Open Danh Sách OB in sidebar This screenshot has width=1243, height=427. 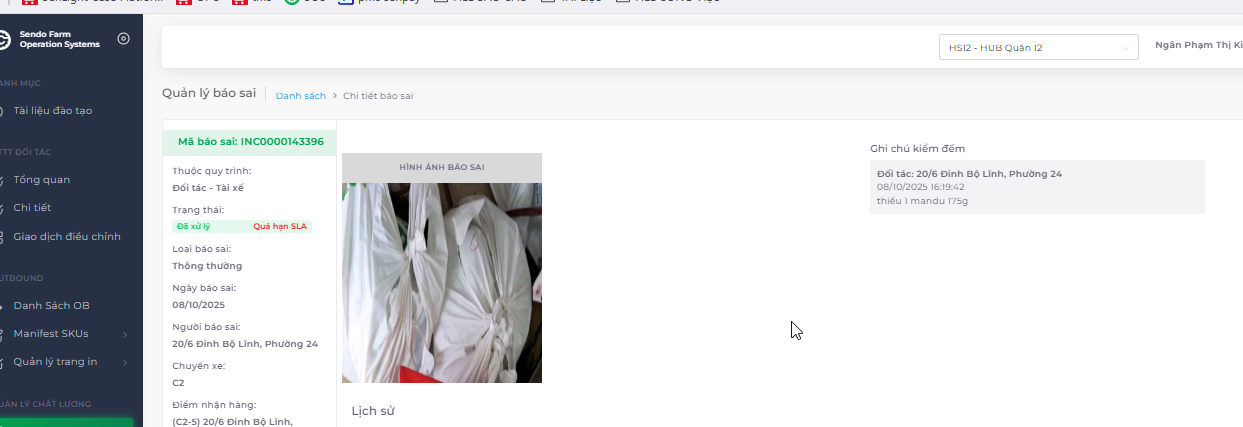(51, 306)
